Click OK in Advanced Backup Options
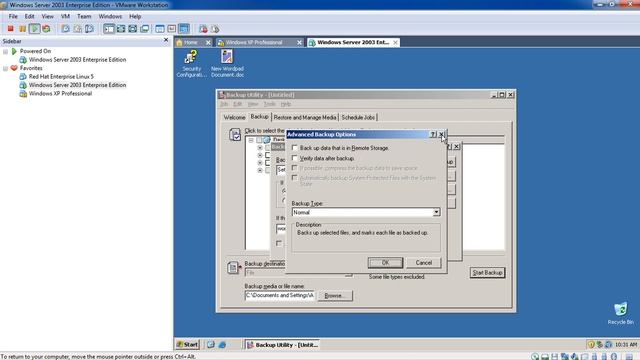640x360 pixels. (x=385, y=262)
